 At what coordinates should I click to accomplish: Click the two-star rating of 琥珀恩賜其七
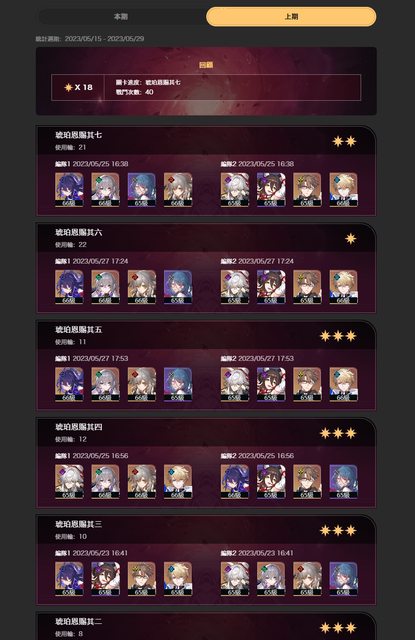pos(344,141)
